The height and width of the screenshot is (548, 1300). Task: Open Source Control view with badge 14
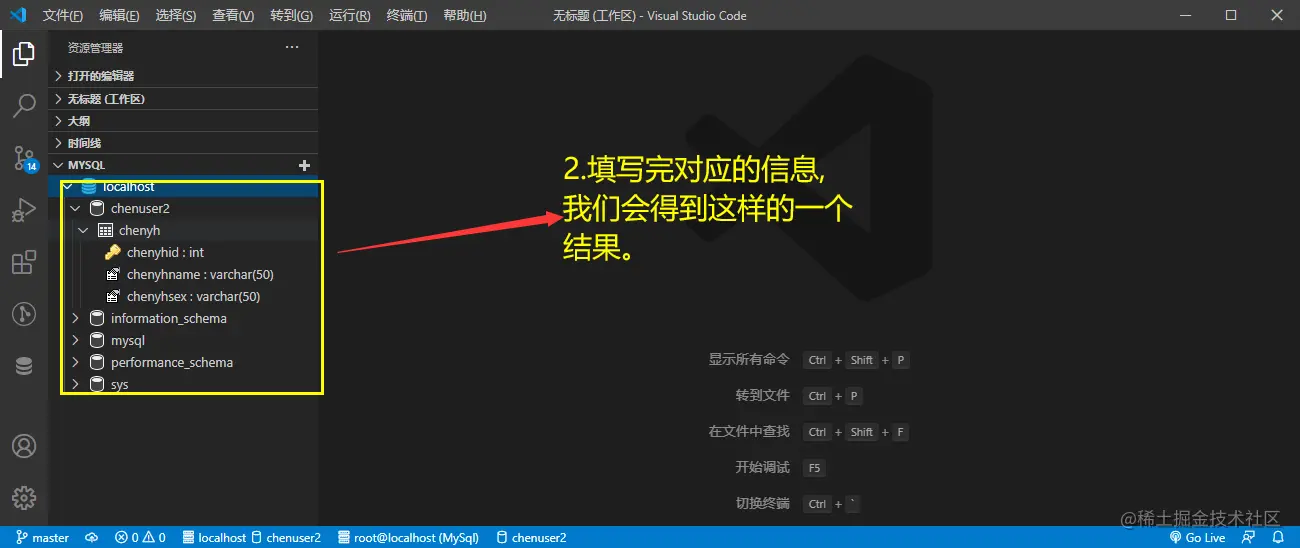[24, 157]
